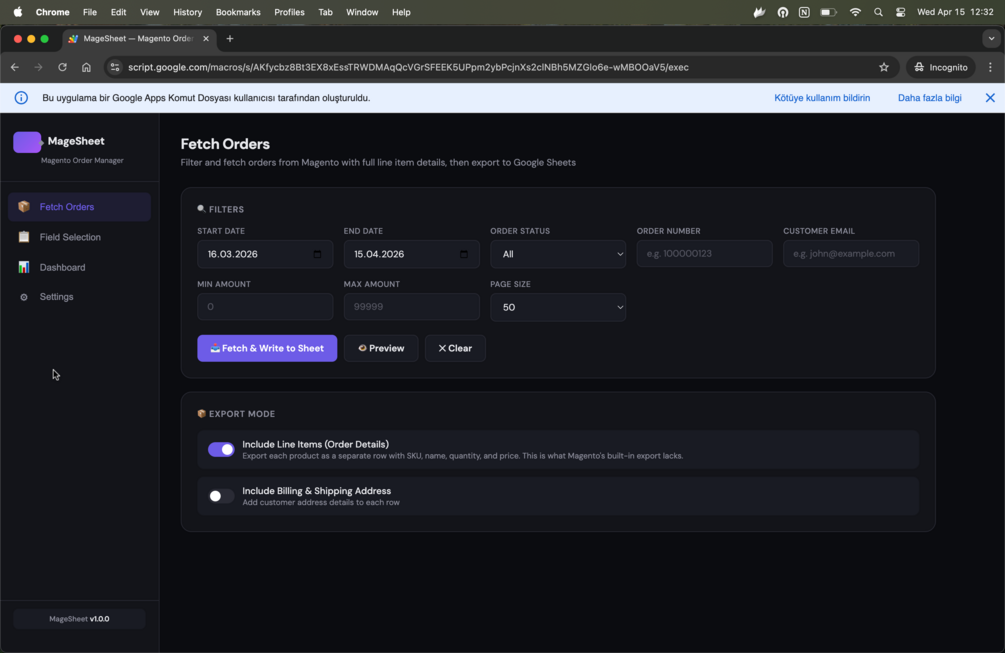Open the View menu

(149, 12)
